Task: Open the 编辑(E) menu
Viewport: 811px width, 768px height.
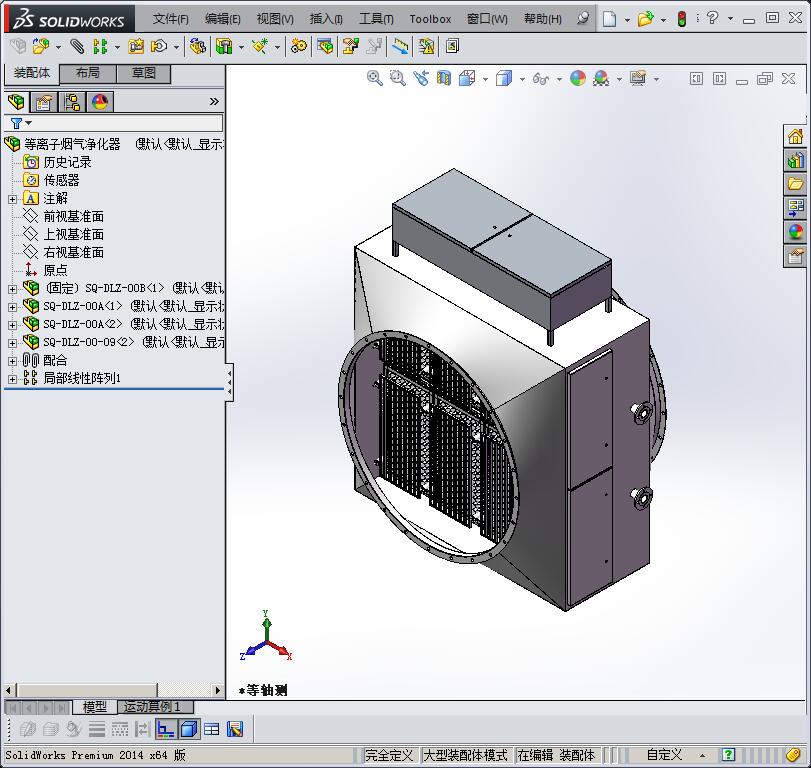Action: 222,19
